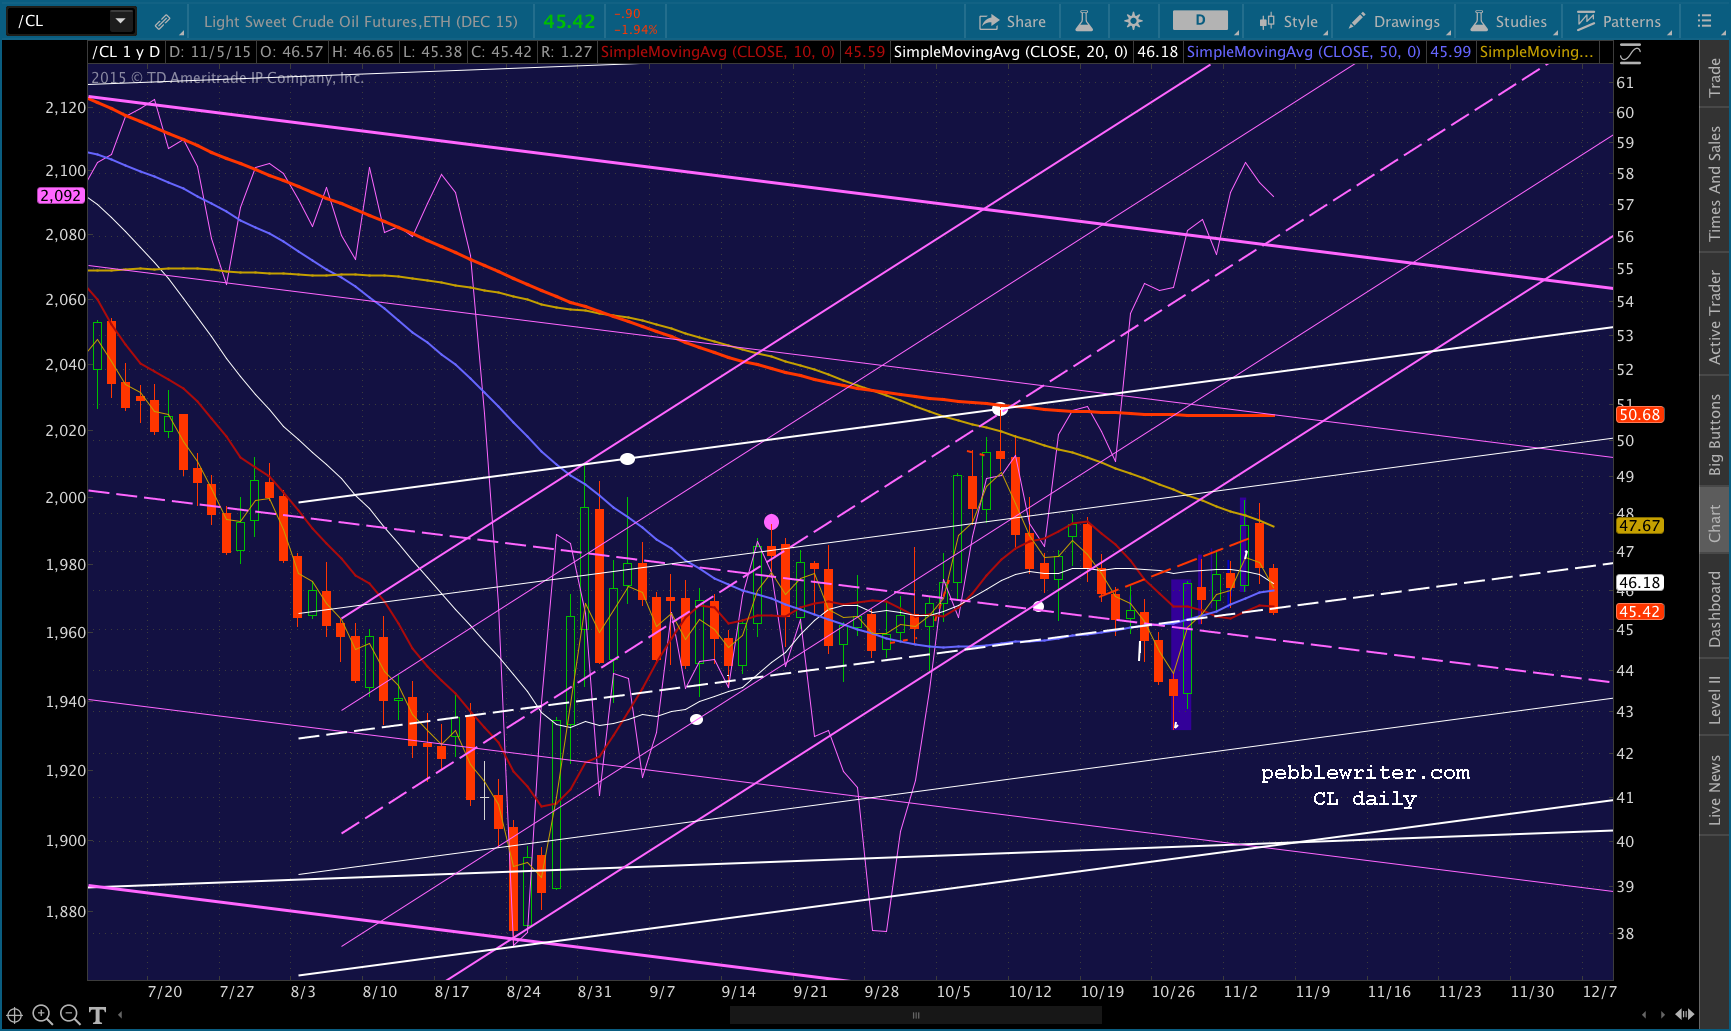1731x1031 pixels.
Task: Open the /CL symbol dropdown arrow
Action: pos(120,21)
